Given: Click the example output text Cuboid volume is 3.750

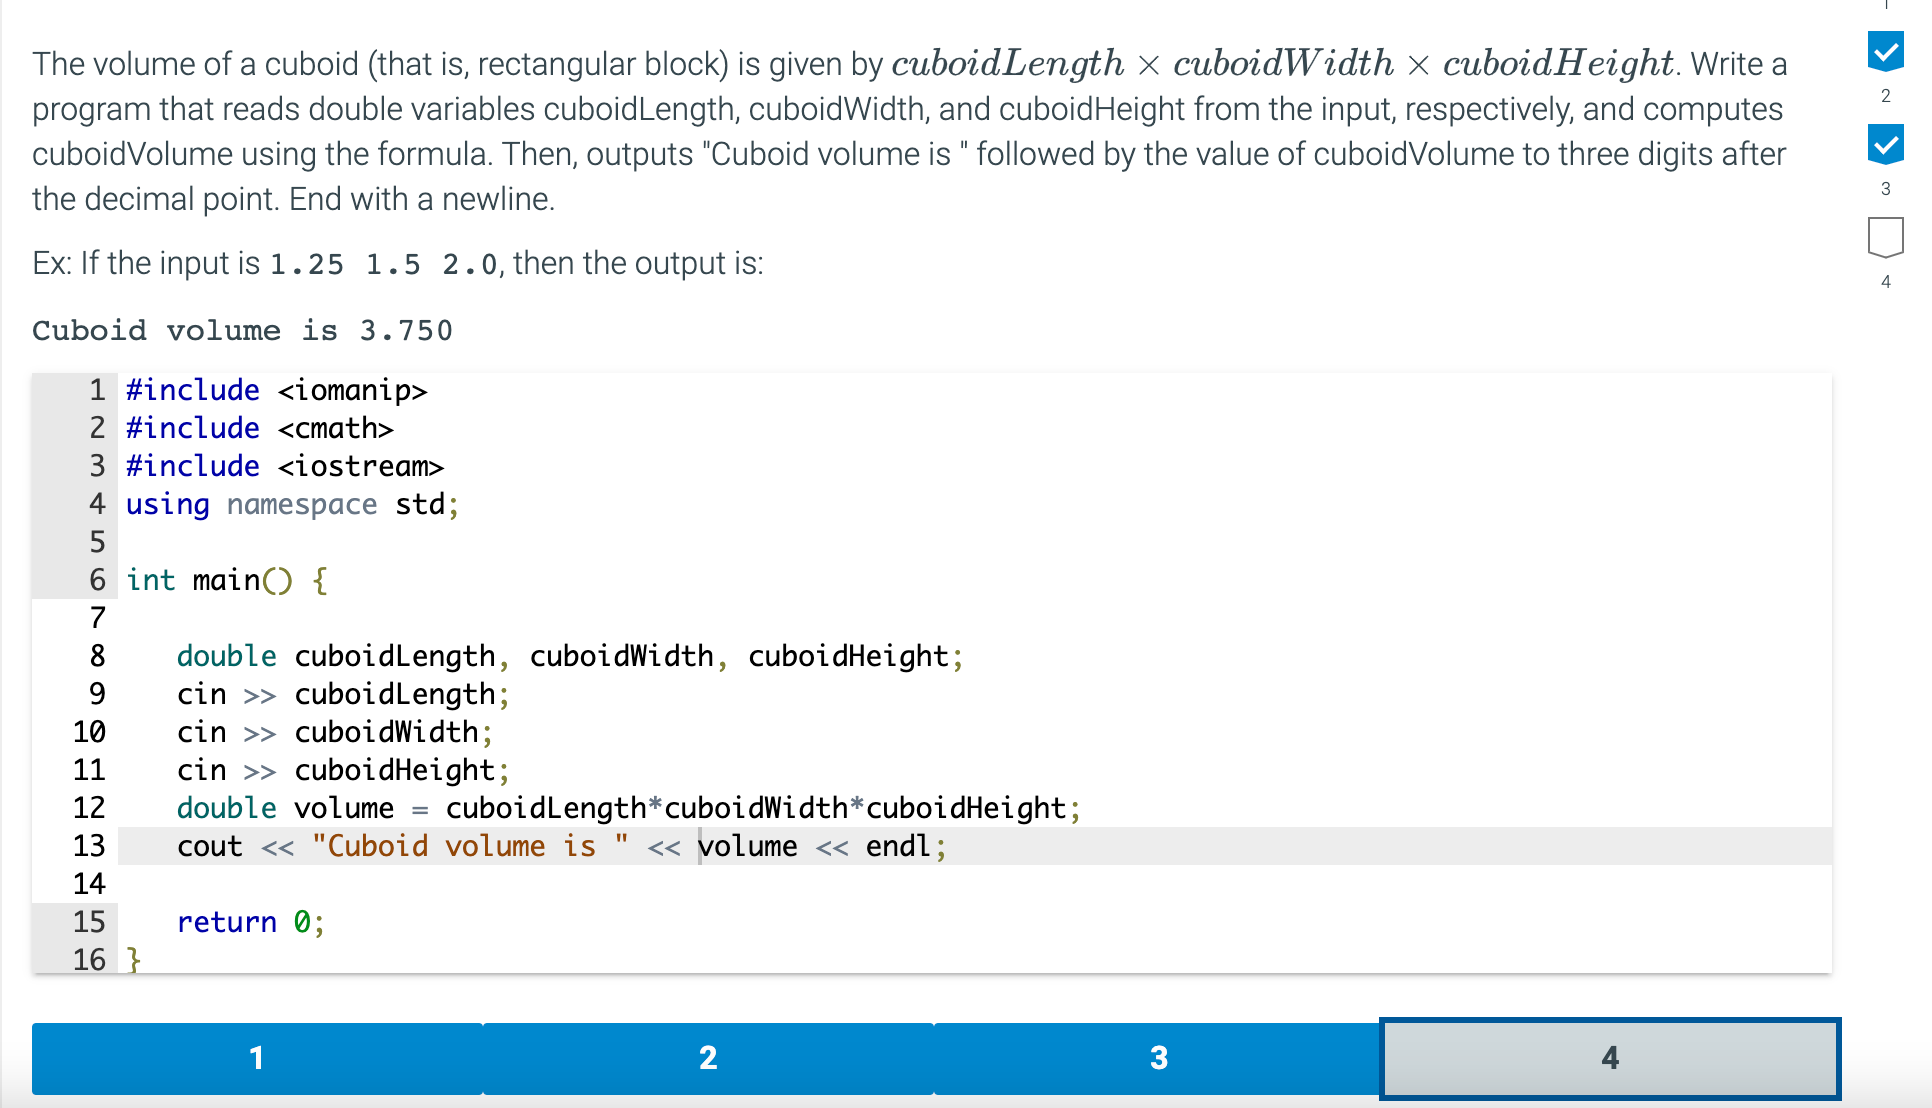Looking at the screenshot, I should [242, 330].
